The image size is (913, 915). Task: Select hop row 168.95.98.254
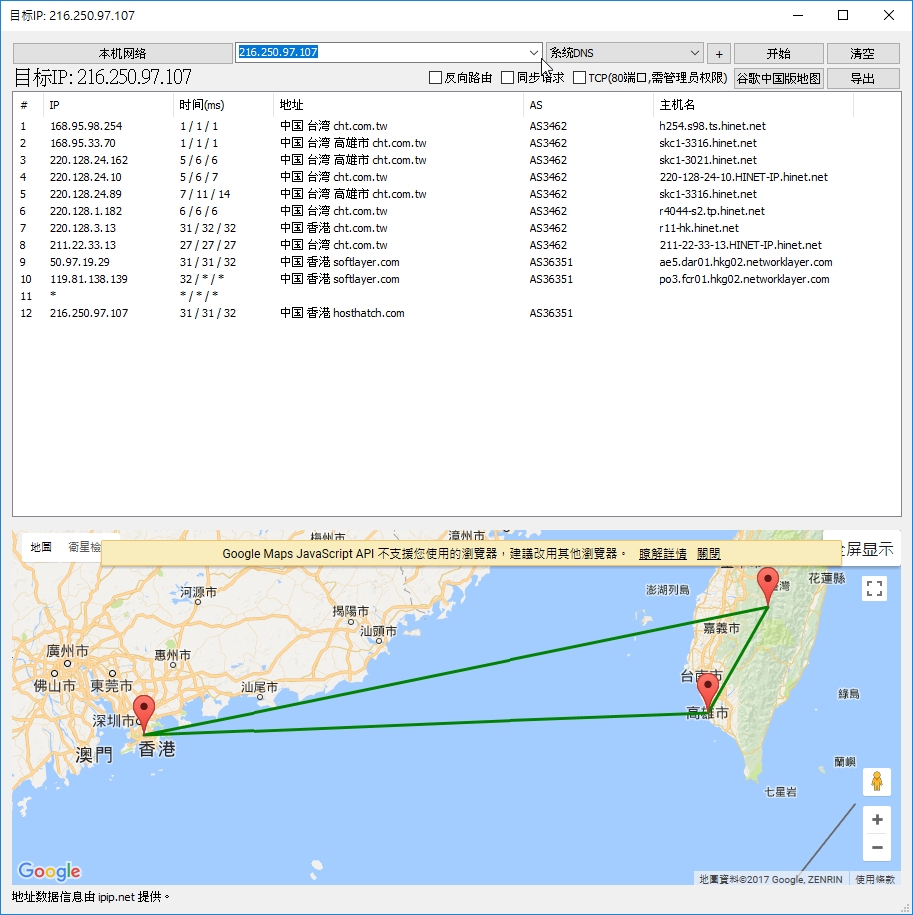(457, 126)
